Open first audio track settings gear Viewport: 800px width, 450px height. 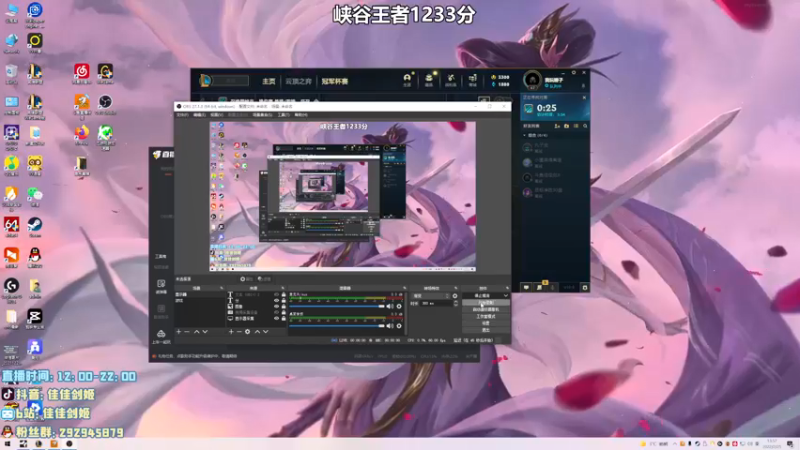coord(399,306)
